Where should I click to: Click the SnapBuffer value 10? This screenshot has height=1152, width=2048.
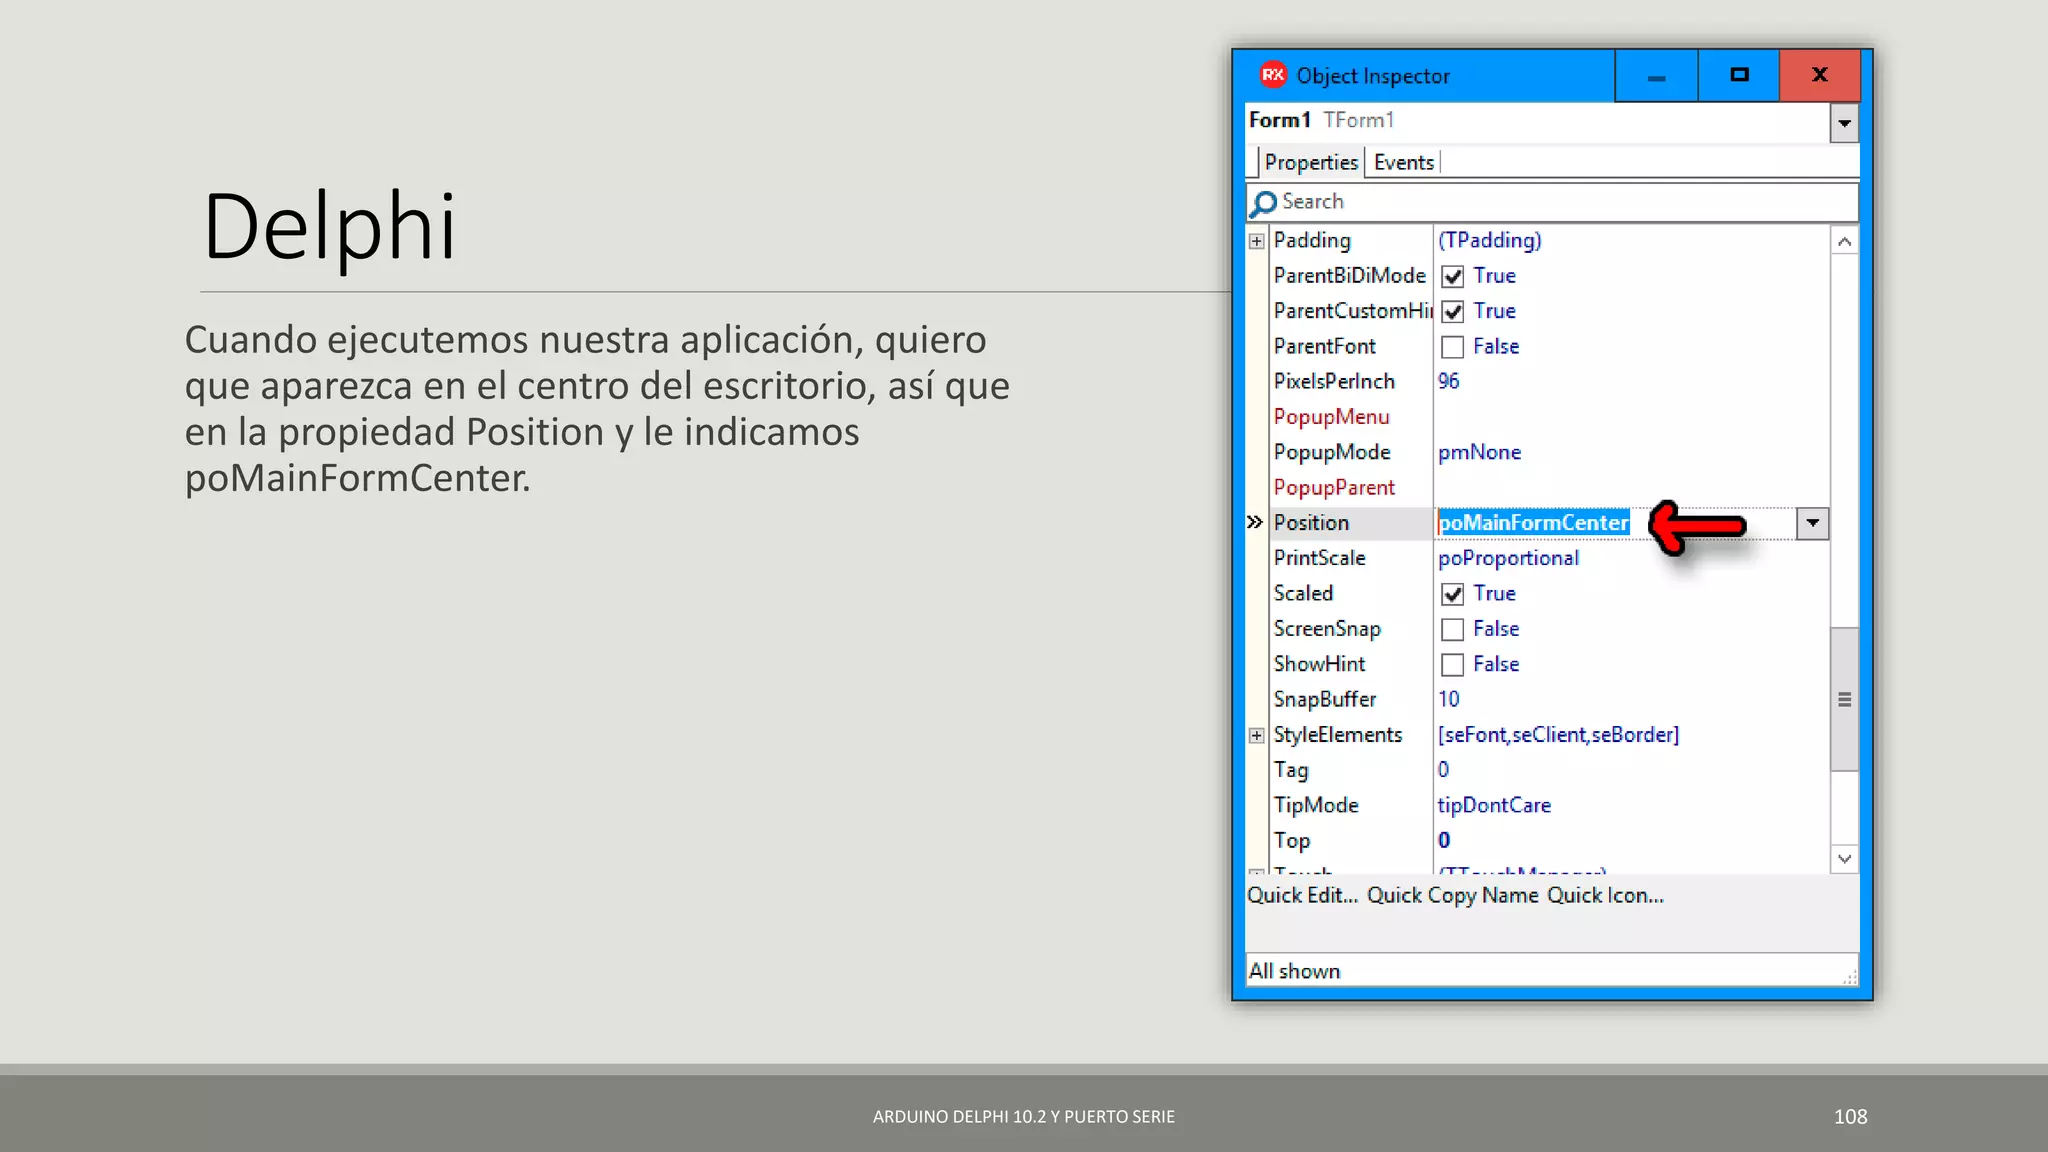(1449, 700)
